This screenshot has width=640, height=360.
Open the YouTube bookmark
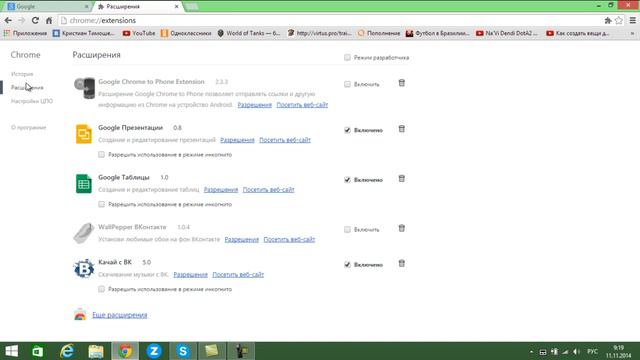139,33
